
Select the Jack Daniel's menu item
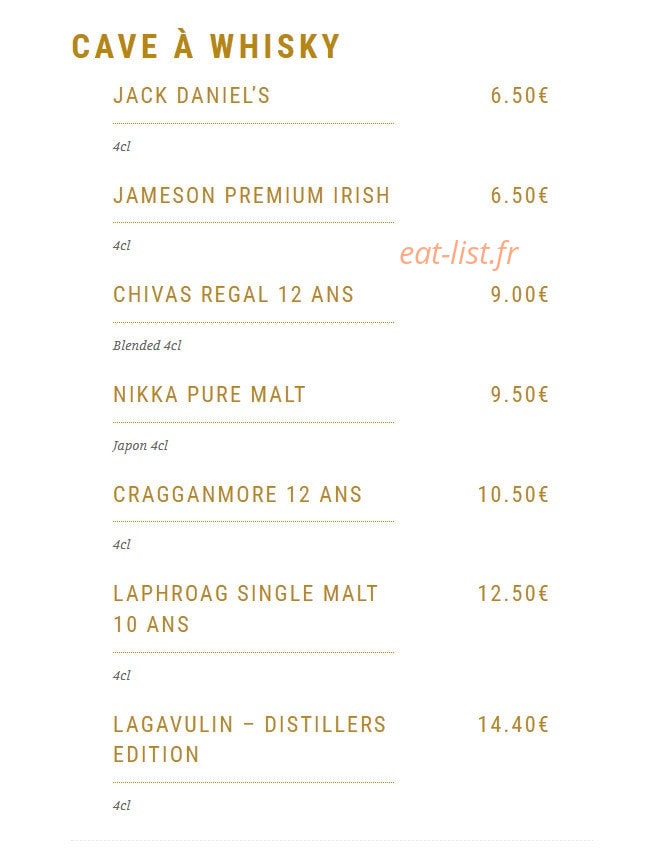[x=191, y=96]
